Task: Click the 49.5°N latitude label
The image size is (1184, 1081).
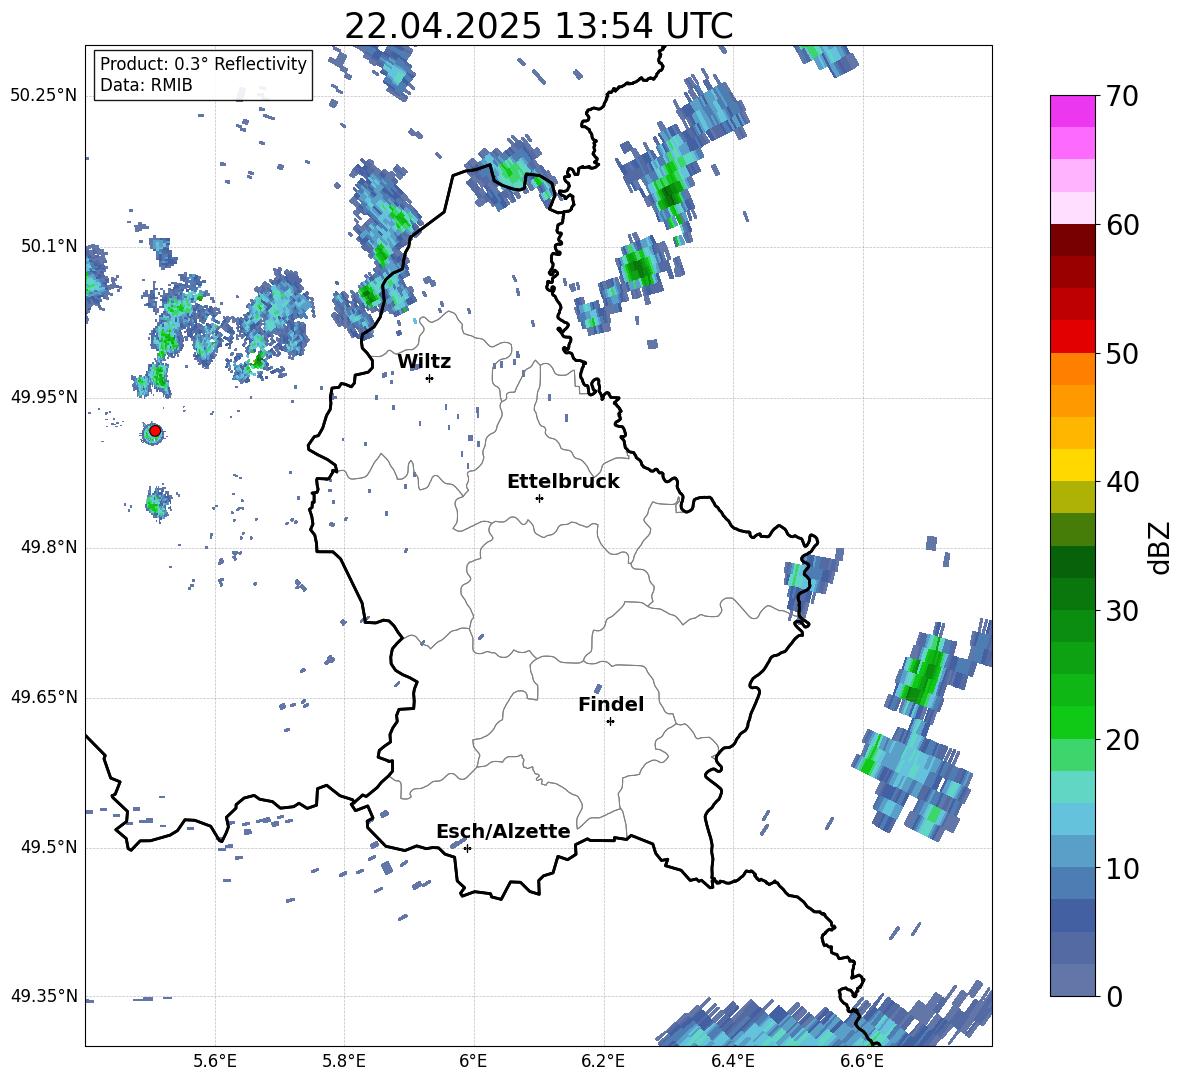Action: tap(48, 847)
